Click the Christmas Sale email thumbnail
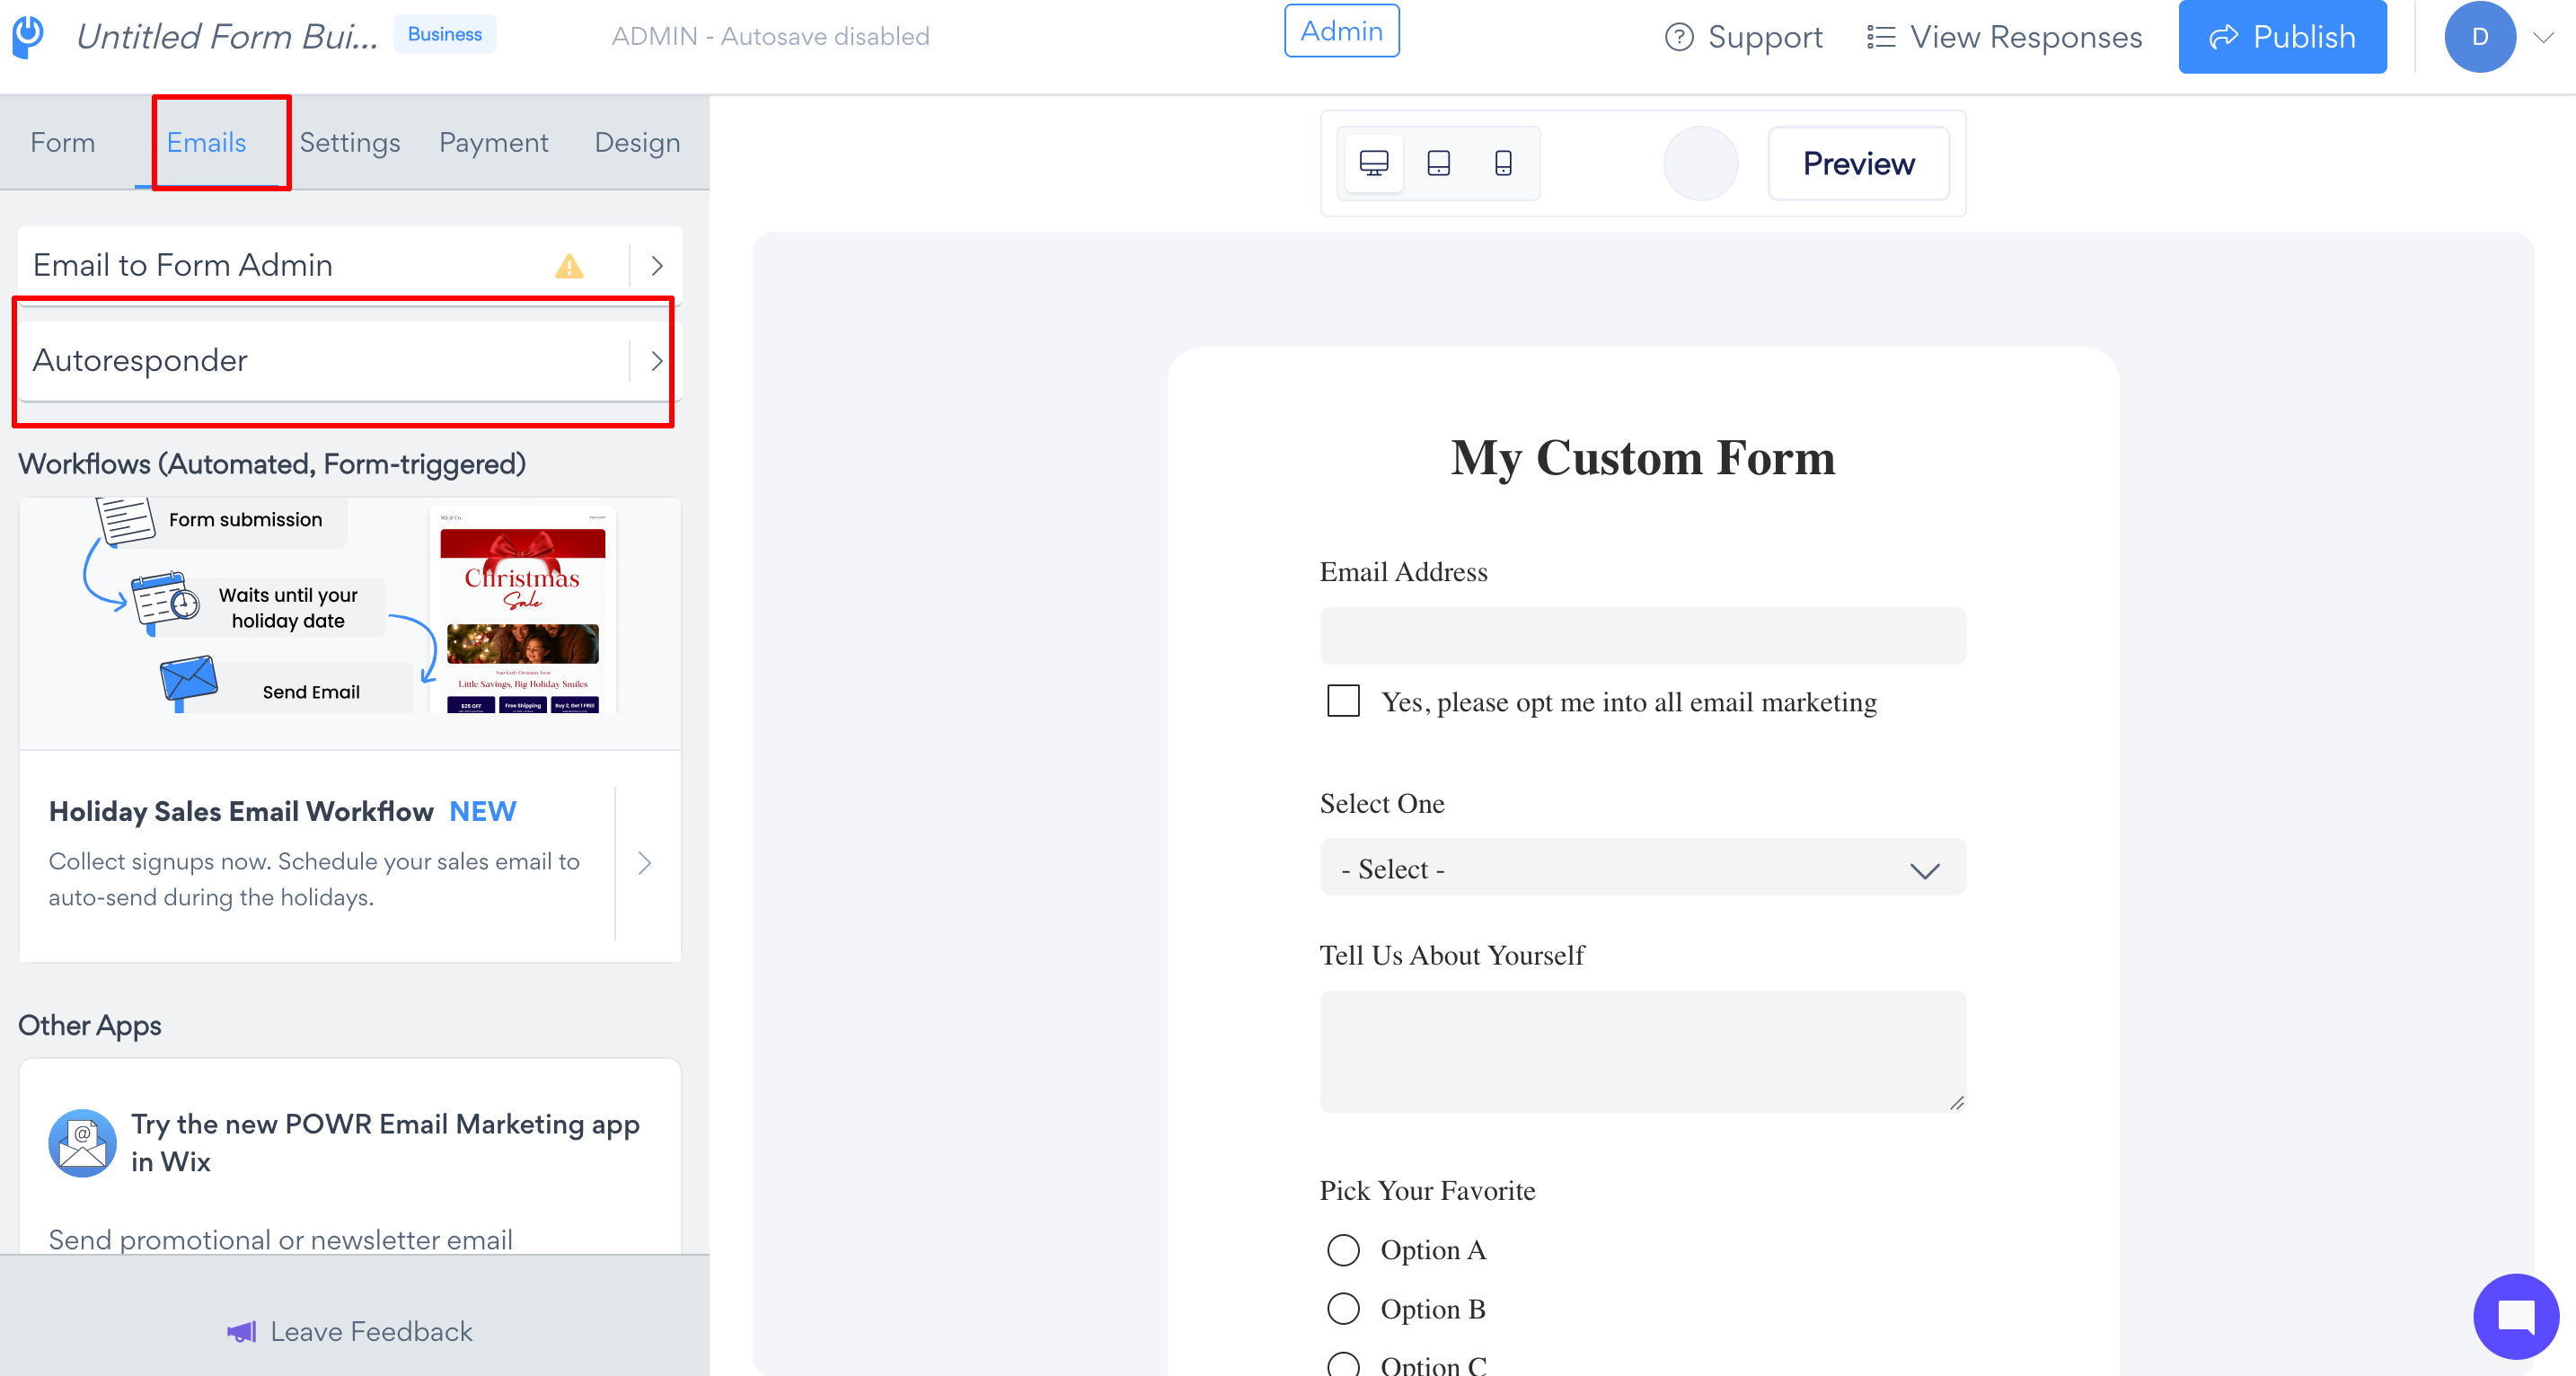Viewport: 2576px width, 1376px height. point(523,611)
